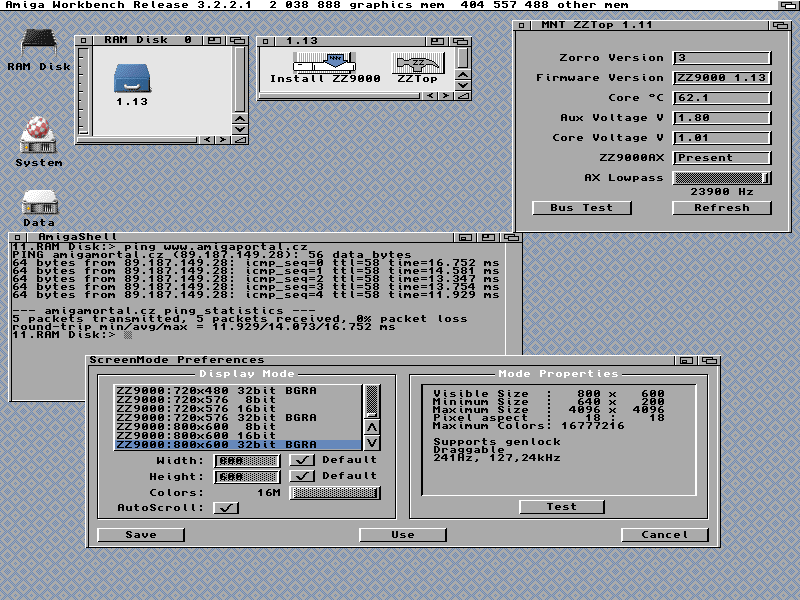Toggle the Width Default checkbox
The height and width of the screenshot is (600, 800).
301,461
